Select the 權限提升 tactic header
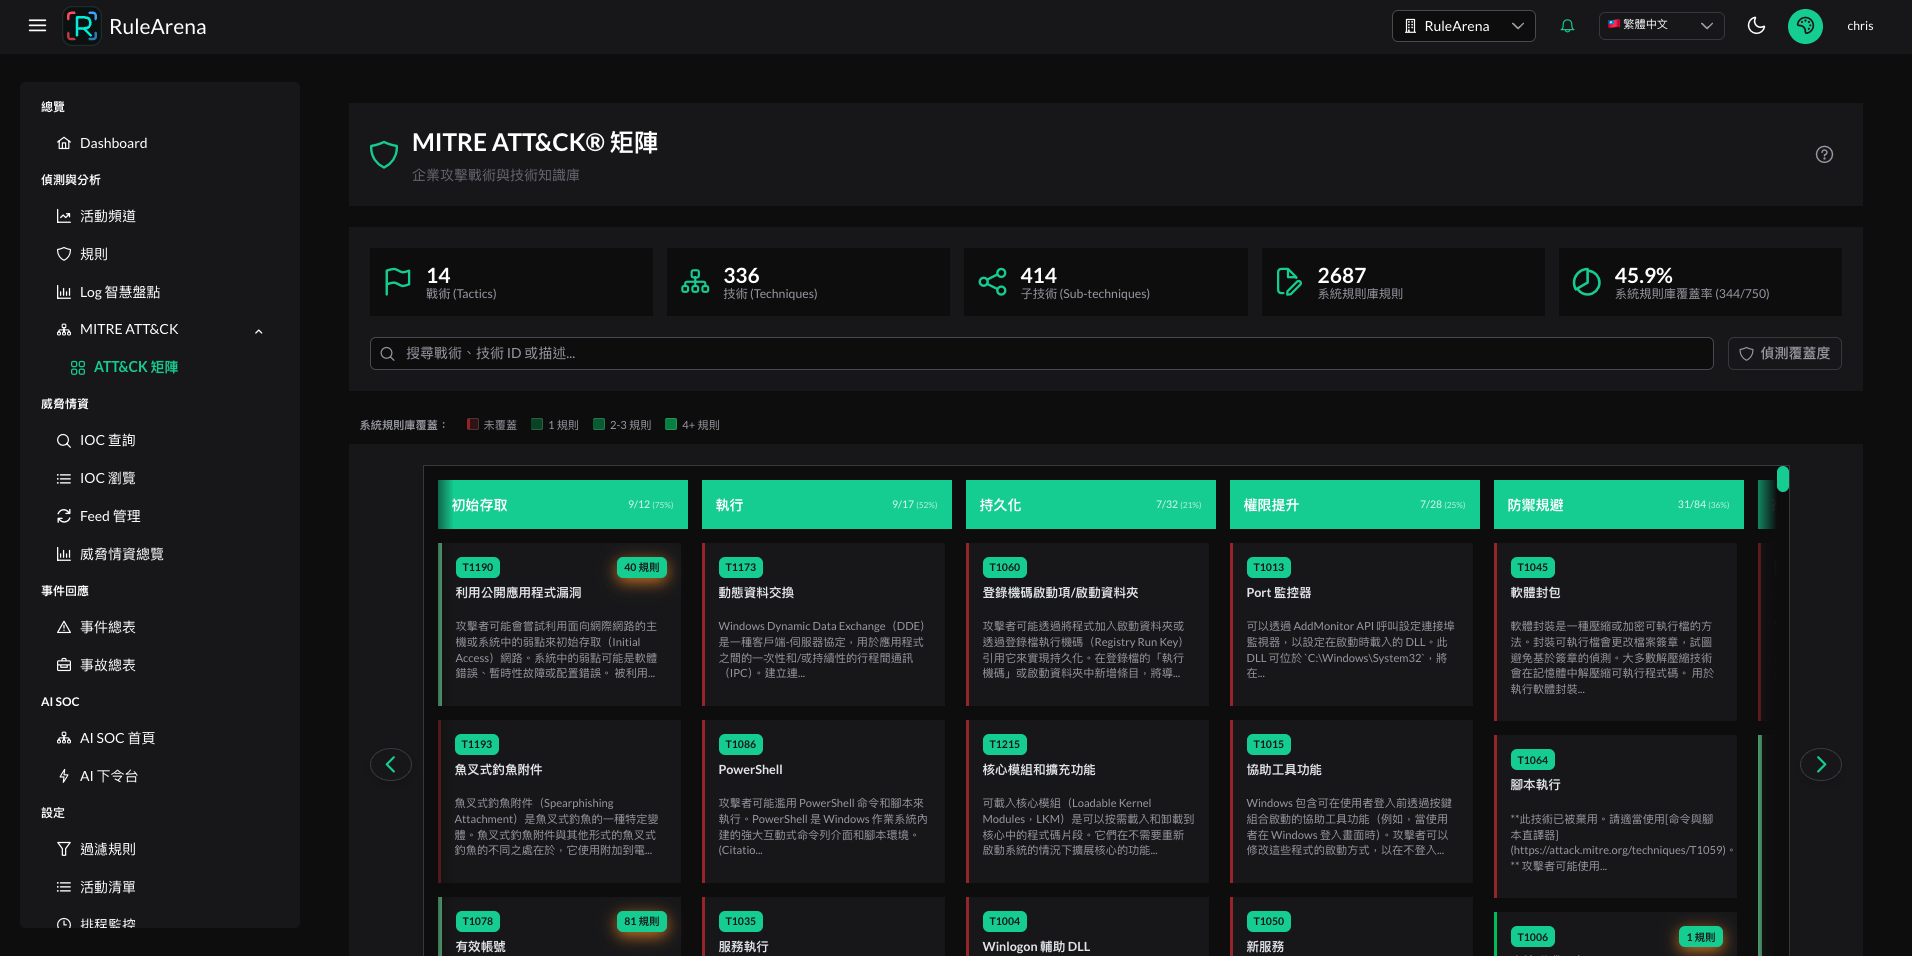The width and height of the screenshot is (1912, 956). point(1355,505)
